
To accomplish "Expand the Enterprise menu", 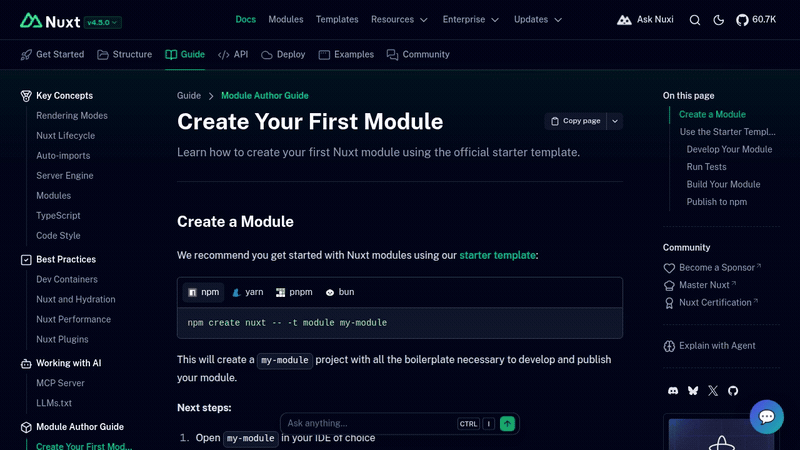I will 470,20.
